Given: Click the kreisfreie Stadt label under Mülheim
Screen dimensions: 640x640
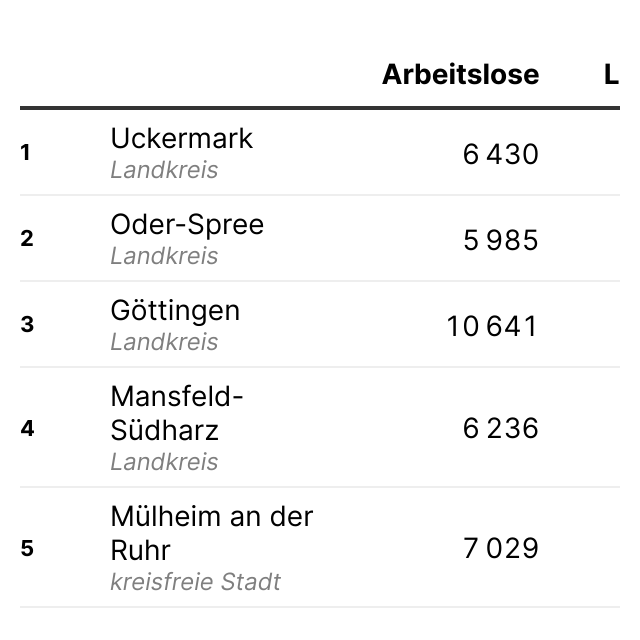Looking at the screenshot, I should click(x=195, y=582).
